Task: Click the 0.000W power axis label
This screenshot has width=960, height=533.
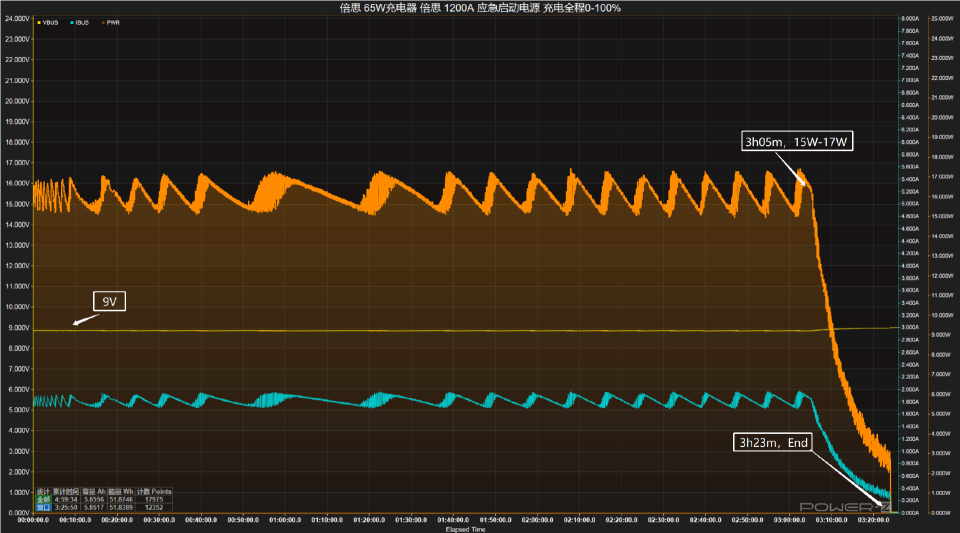Action: pos(942,513)
